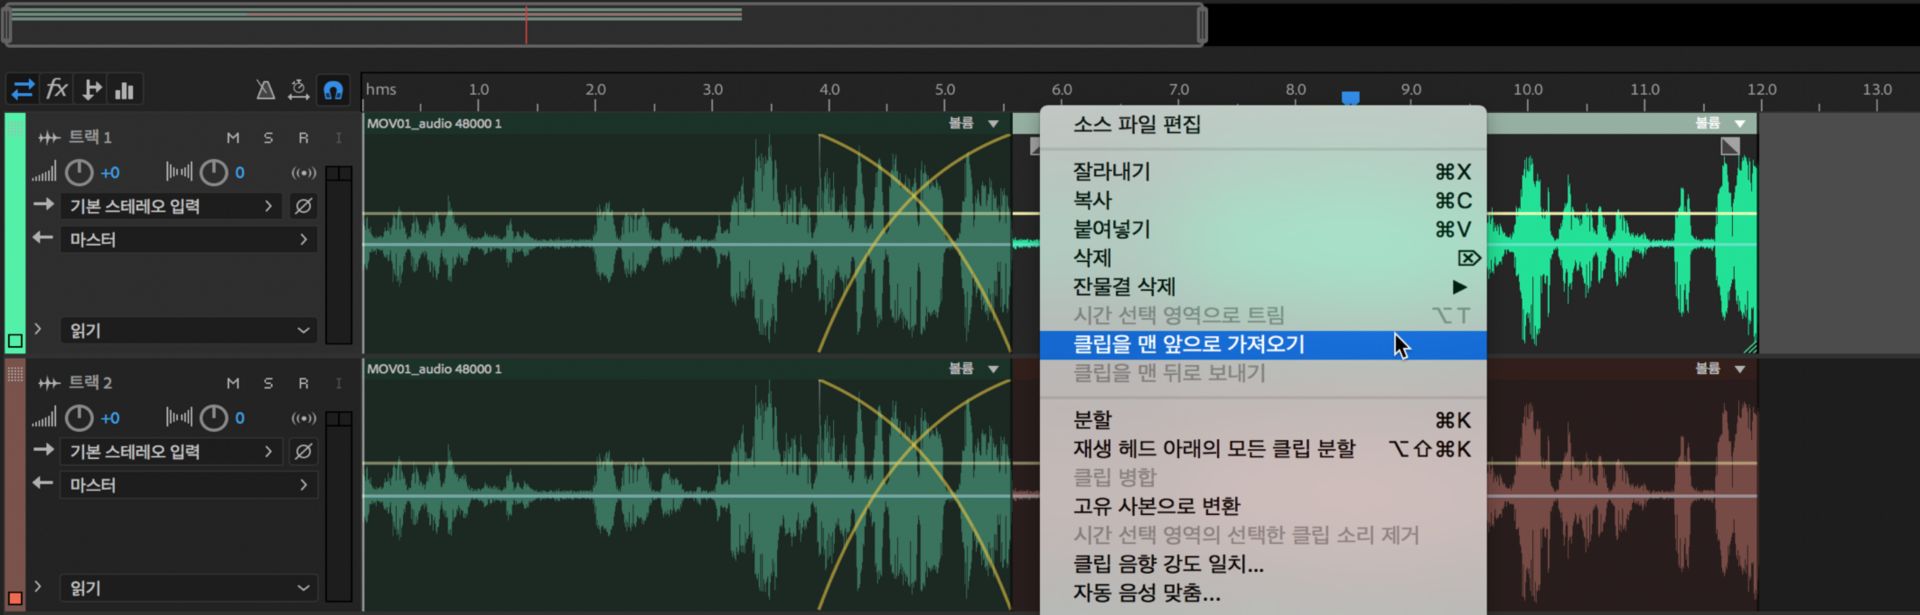Toggle the metronome icon
1920x615 pixels.
tap(265, 90)
